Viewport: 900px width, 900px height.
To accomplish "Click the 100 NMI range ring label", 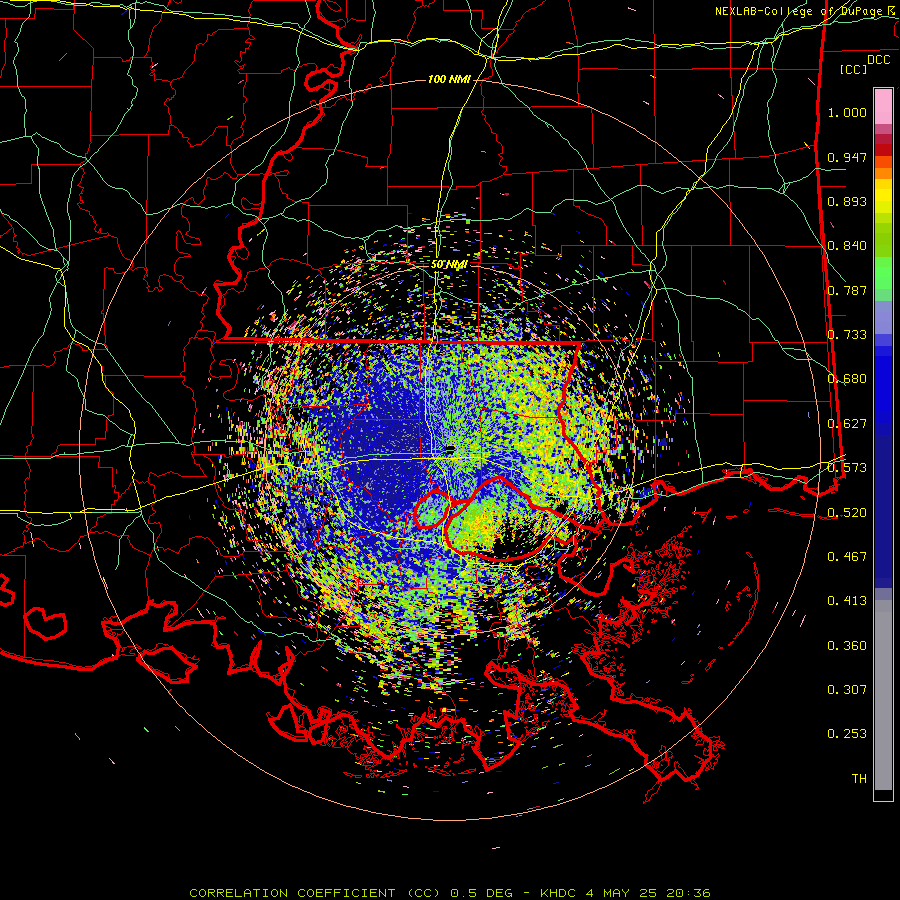I will click(x=449, y=79).
